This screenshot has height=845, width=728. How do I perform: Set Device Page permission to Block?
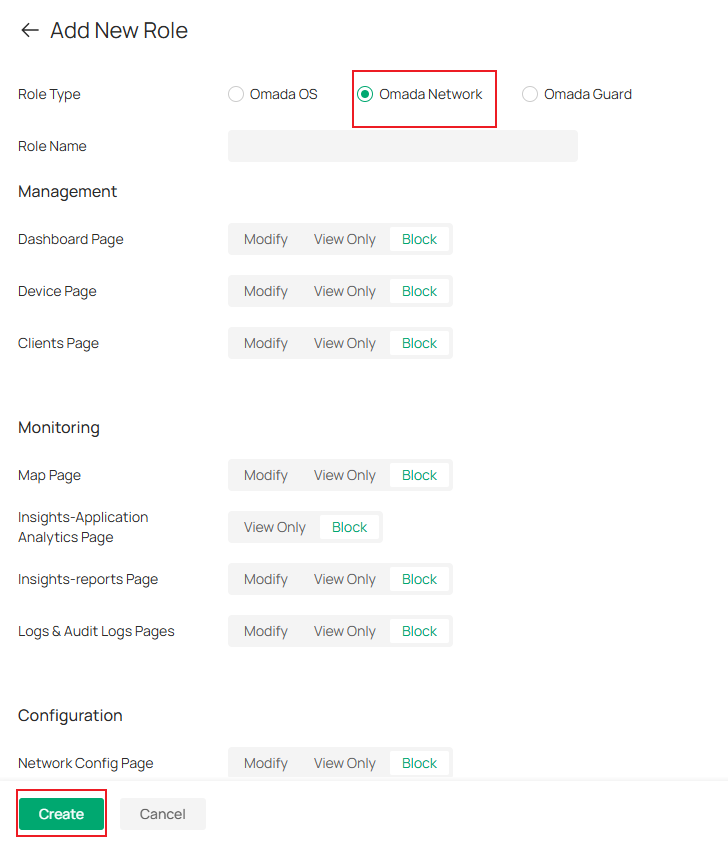pyautogui.click(x=419, y=291)
